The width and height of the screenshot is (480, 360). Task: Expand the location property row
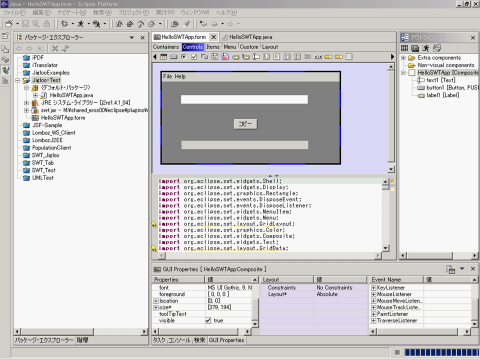pos(156,301)
